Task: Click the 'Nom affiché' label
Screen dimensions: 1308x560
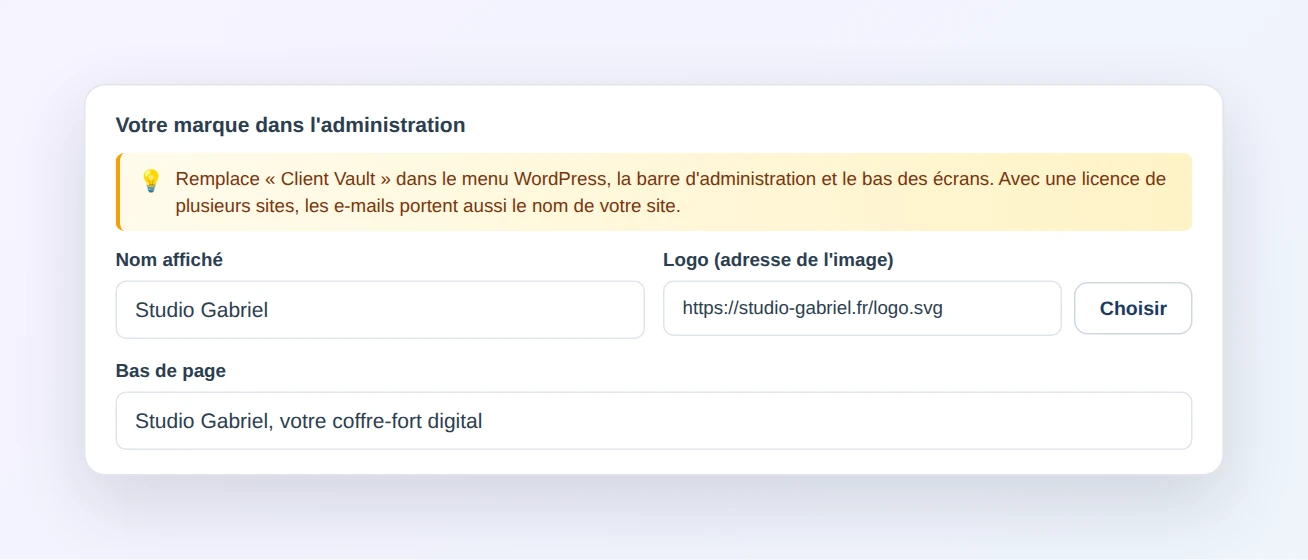Action: 169,260
